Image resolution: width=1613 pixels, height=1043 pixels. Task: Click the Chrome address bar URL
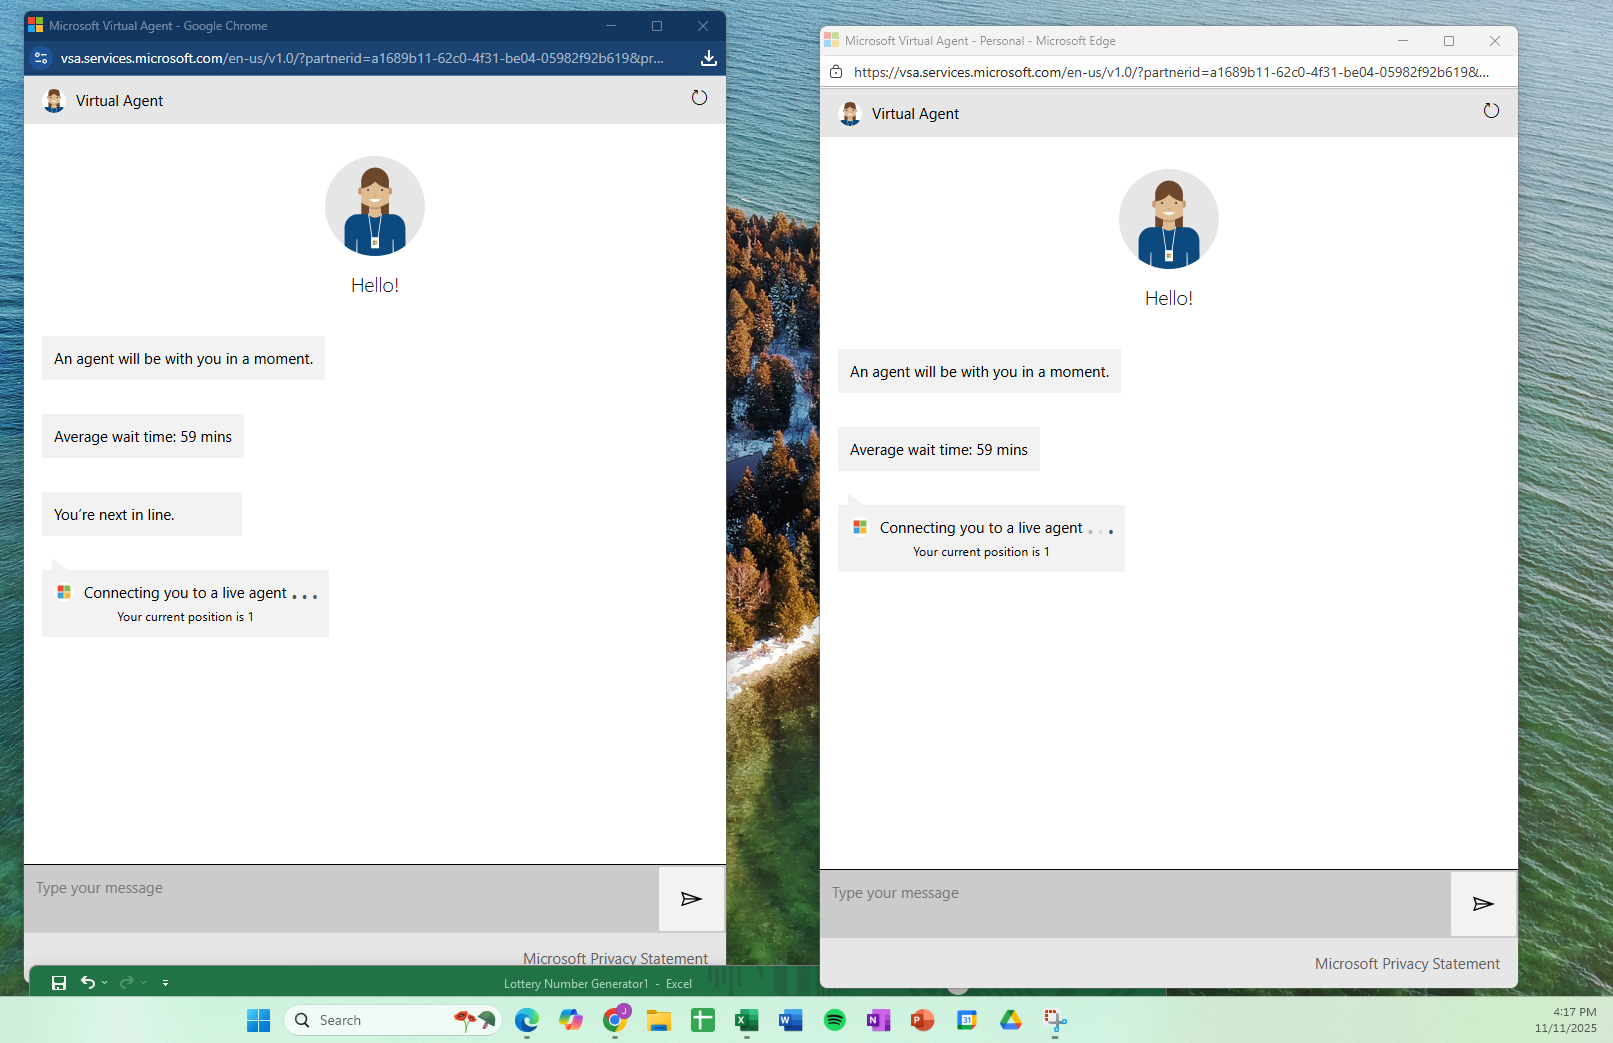tap(362, 58)
